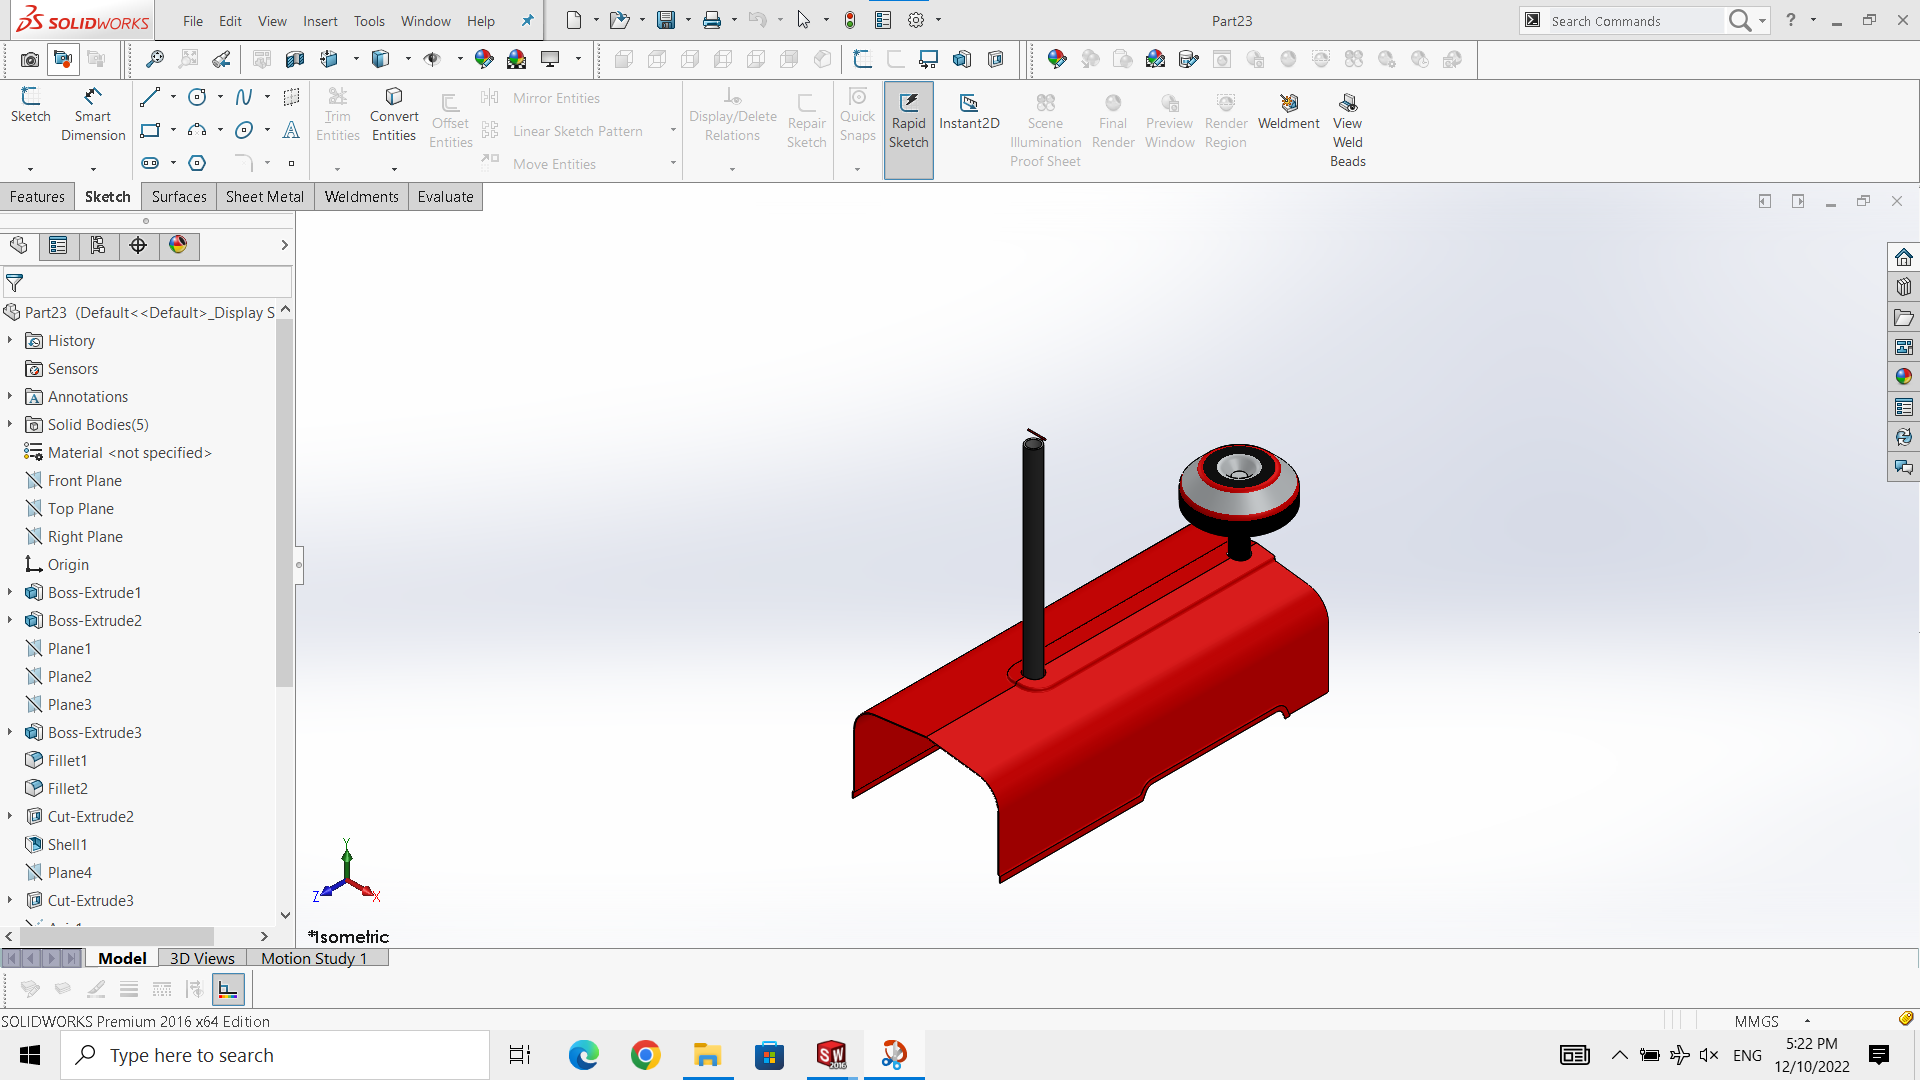The height and width of the screenshot is (1080, 1920).
Task: Click the feature tree horizontal scrollbar
Action: tap(115, 936)
